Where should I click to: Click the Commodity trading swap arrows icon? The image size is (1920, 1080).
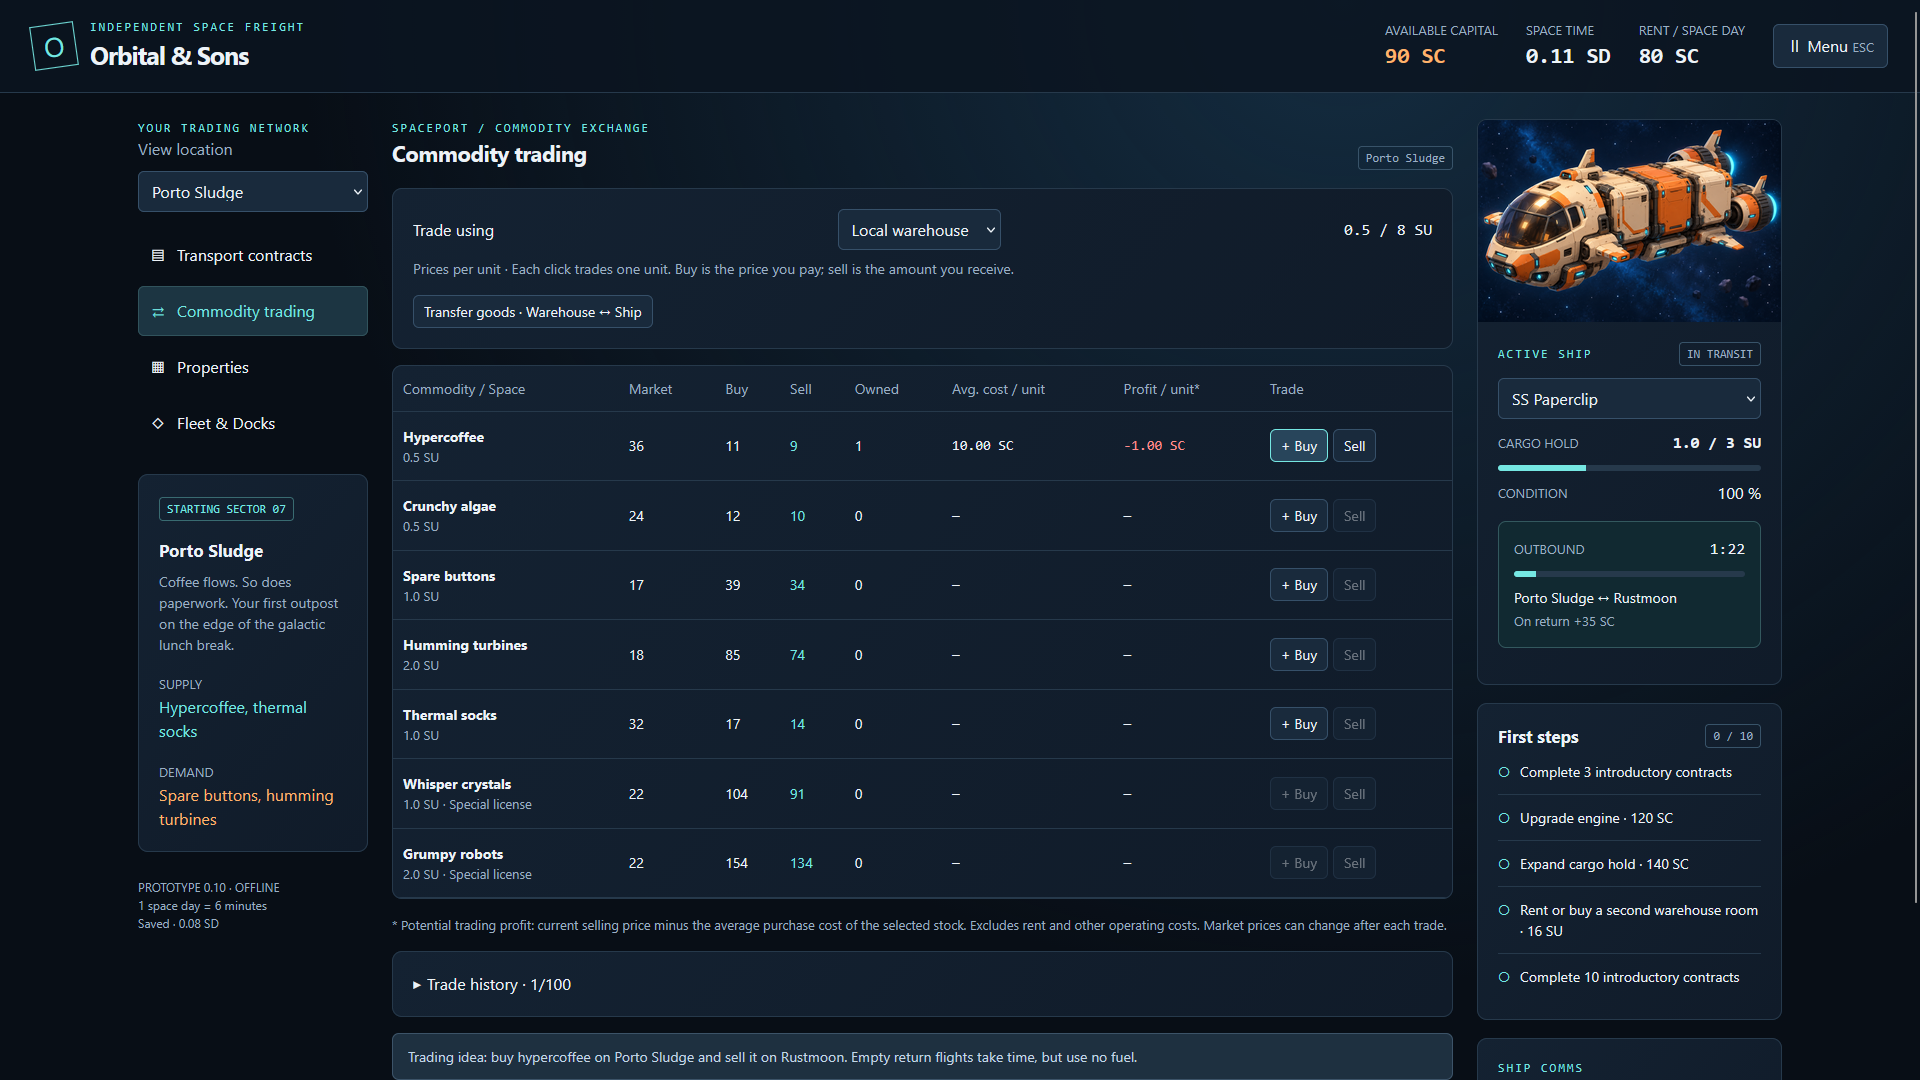coord(158,312)
